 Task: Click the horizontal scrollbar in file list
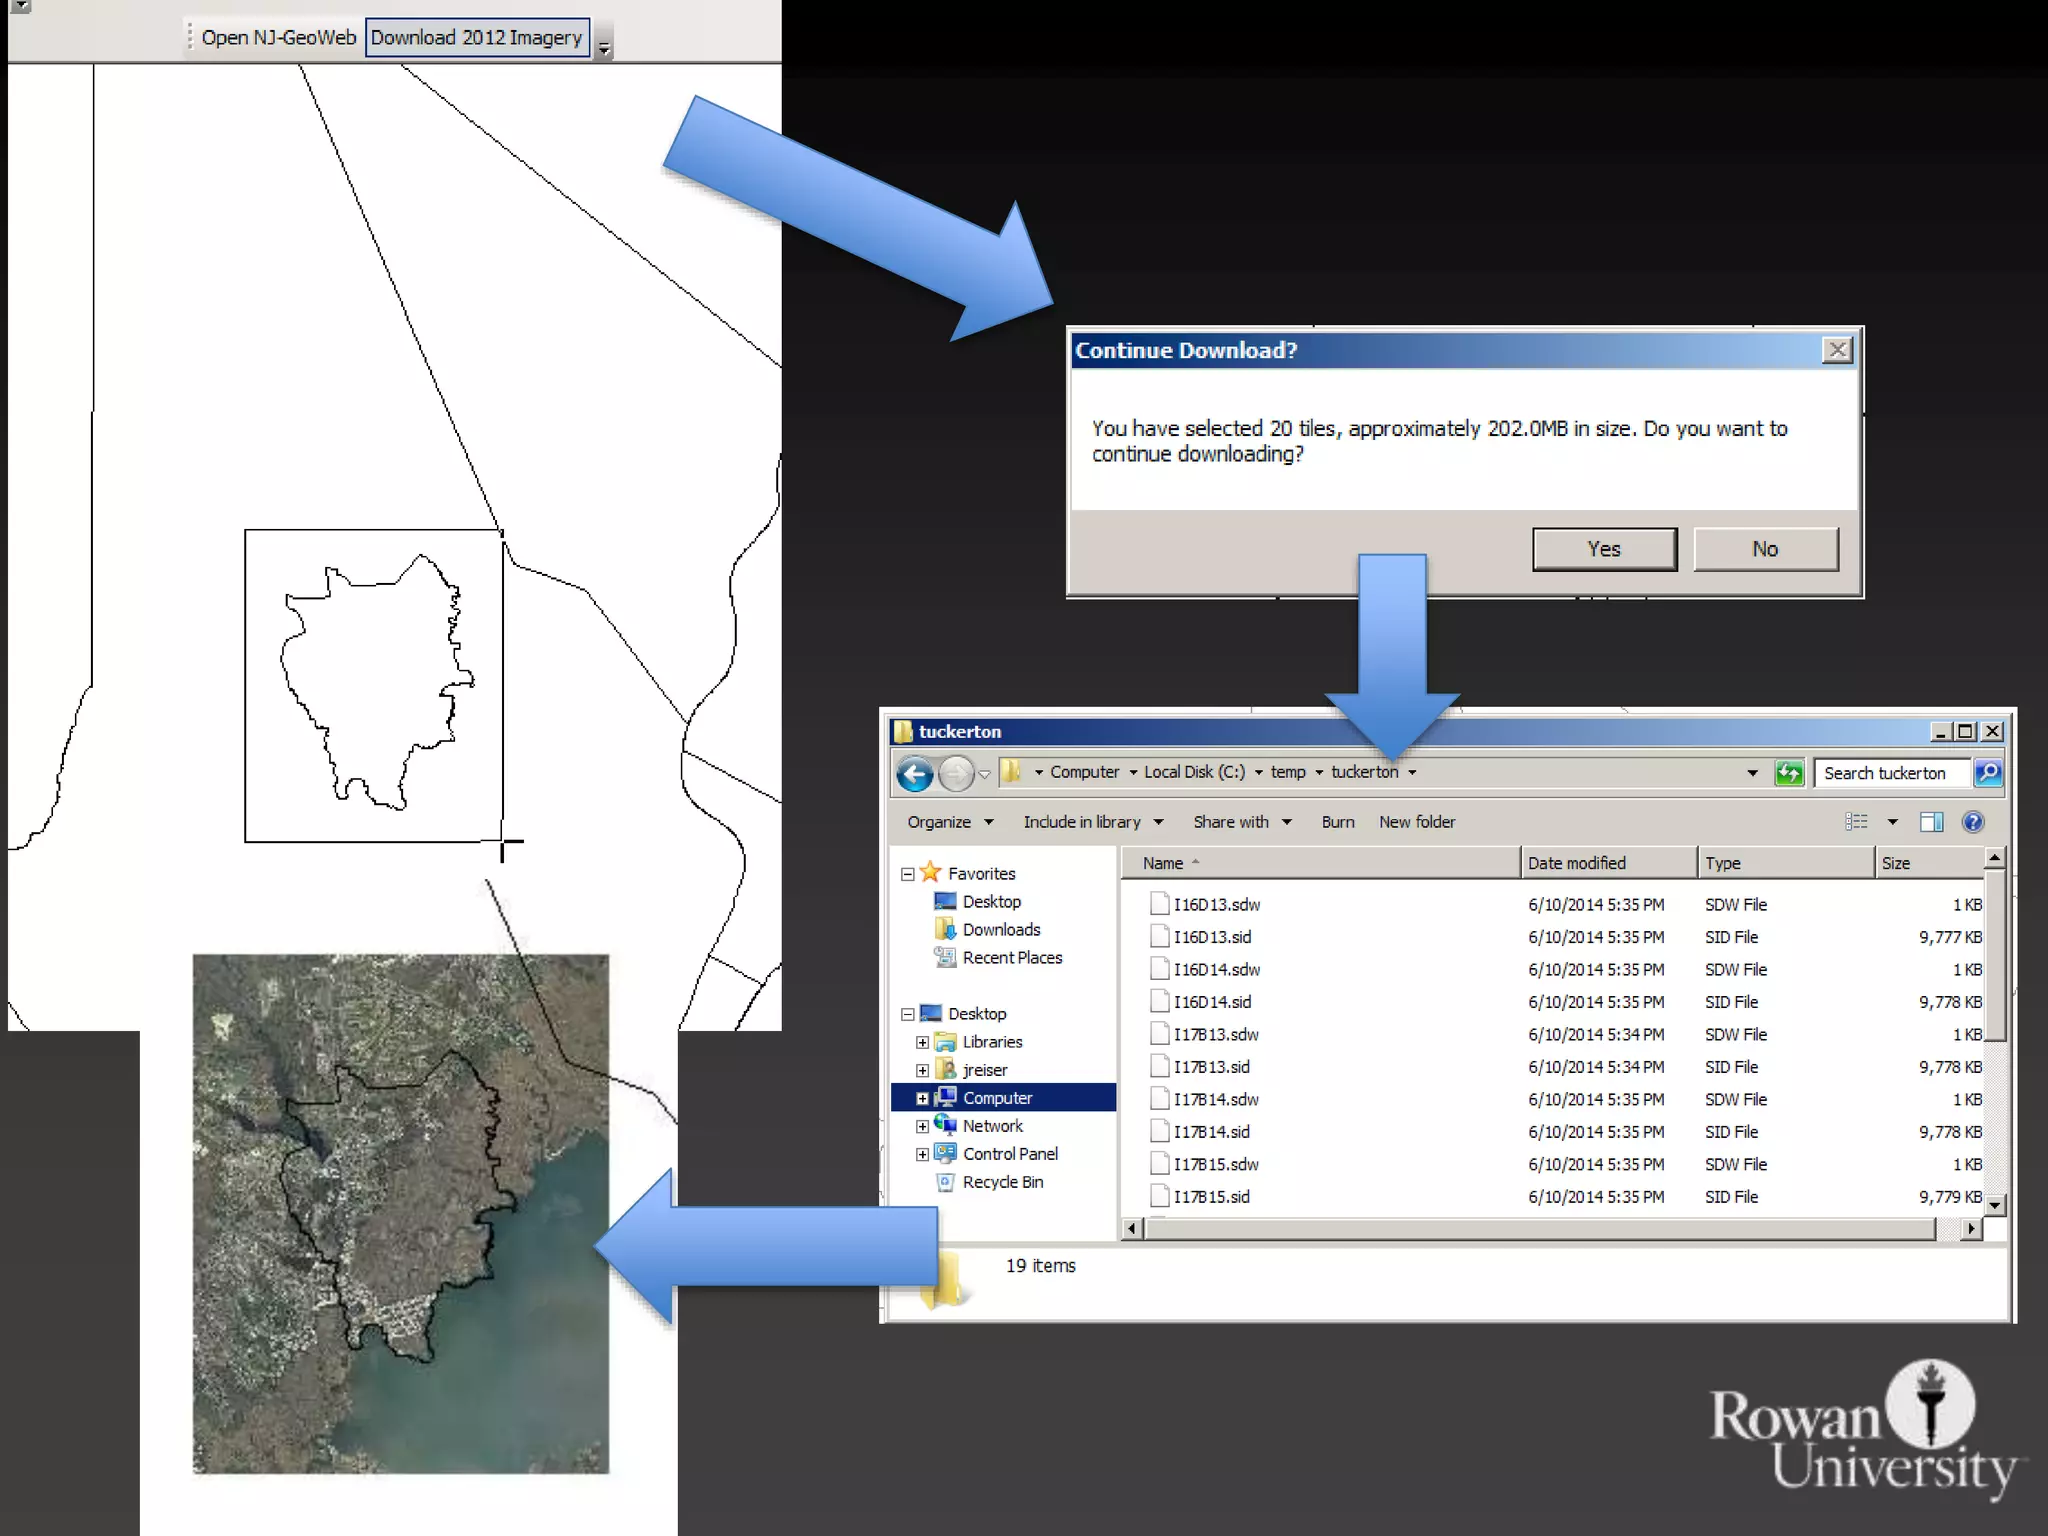point(1540,1229)
